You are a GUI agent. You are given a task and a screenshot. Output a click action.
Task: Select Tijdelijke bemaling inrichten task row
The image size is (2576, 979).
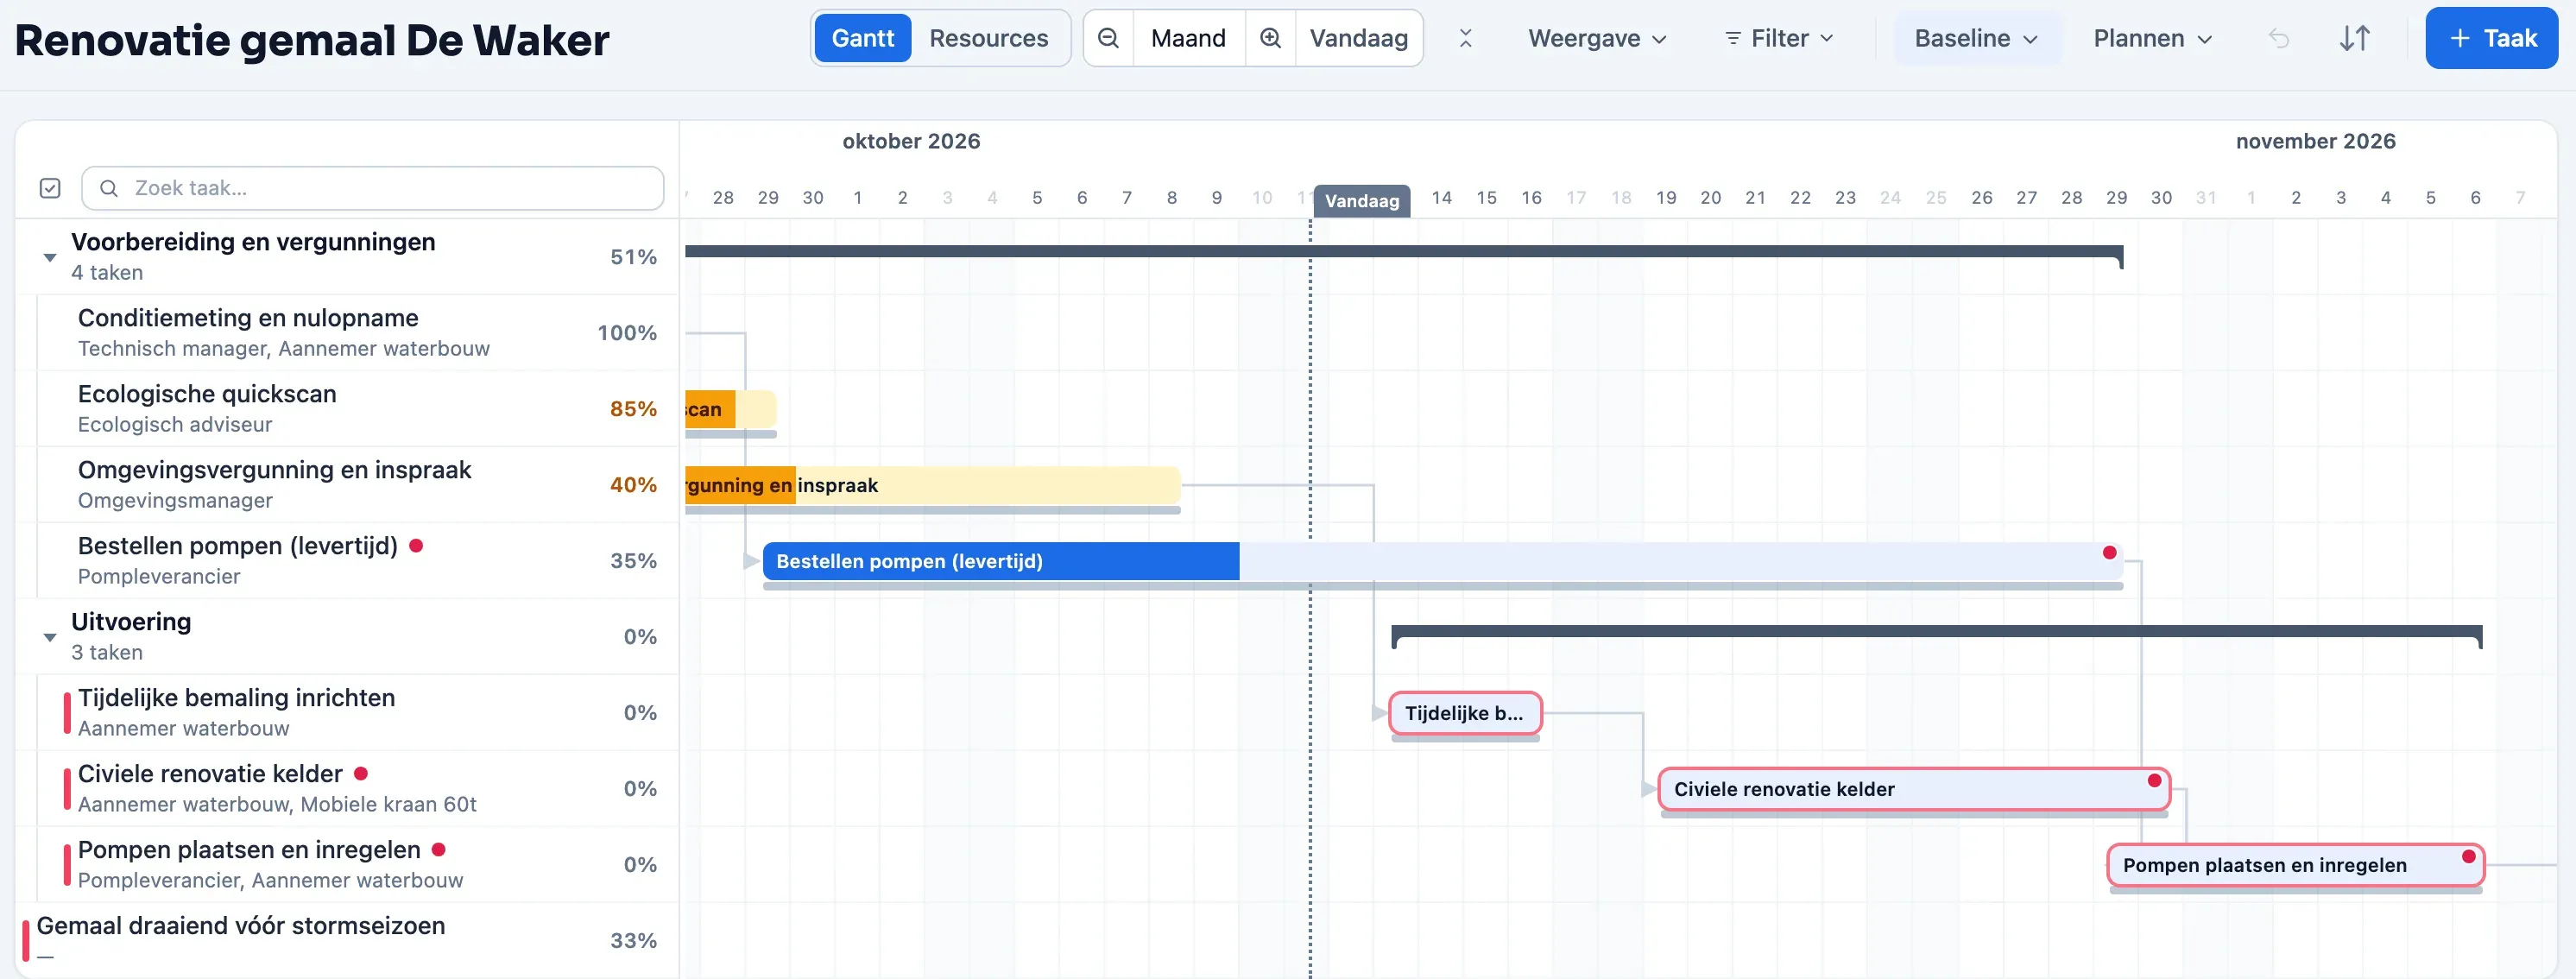pyautogui.click(x=347, y=713)
